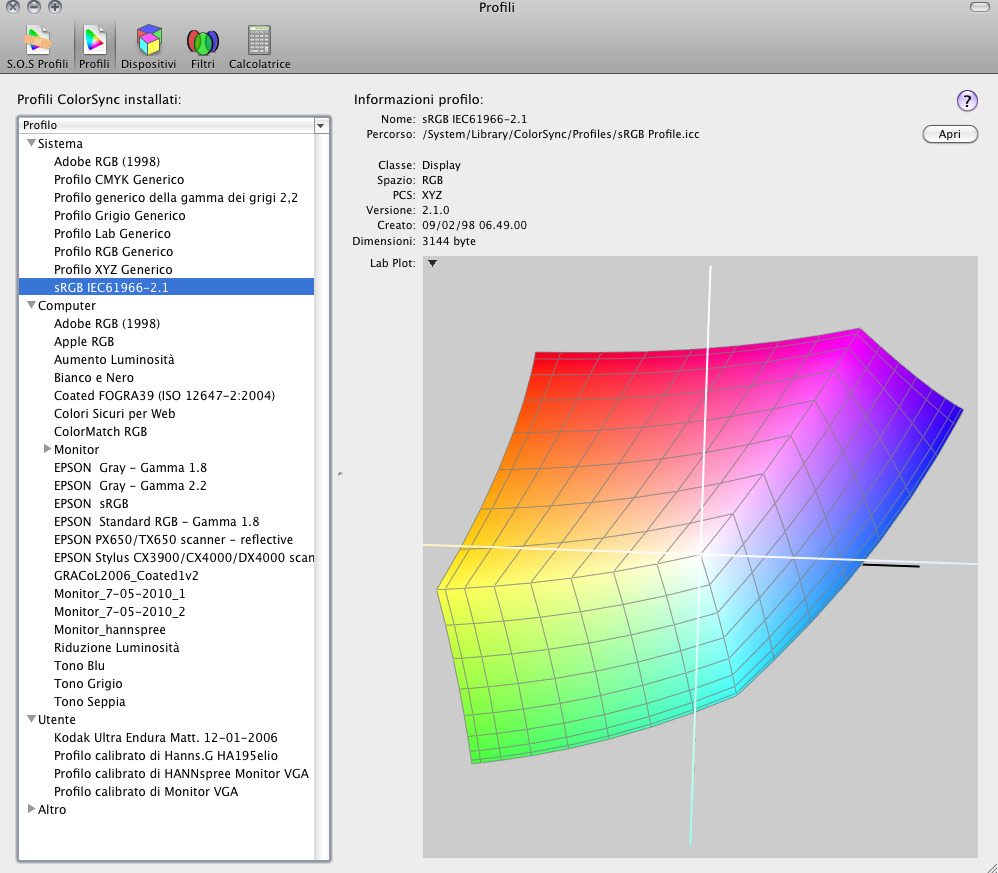
Task: Open the S.O.S Profili toolbar icon
Action: (x=37, y=42)
